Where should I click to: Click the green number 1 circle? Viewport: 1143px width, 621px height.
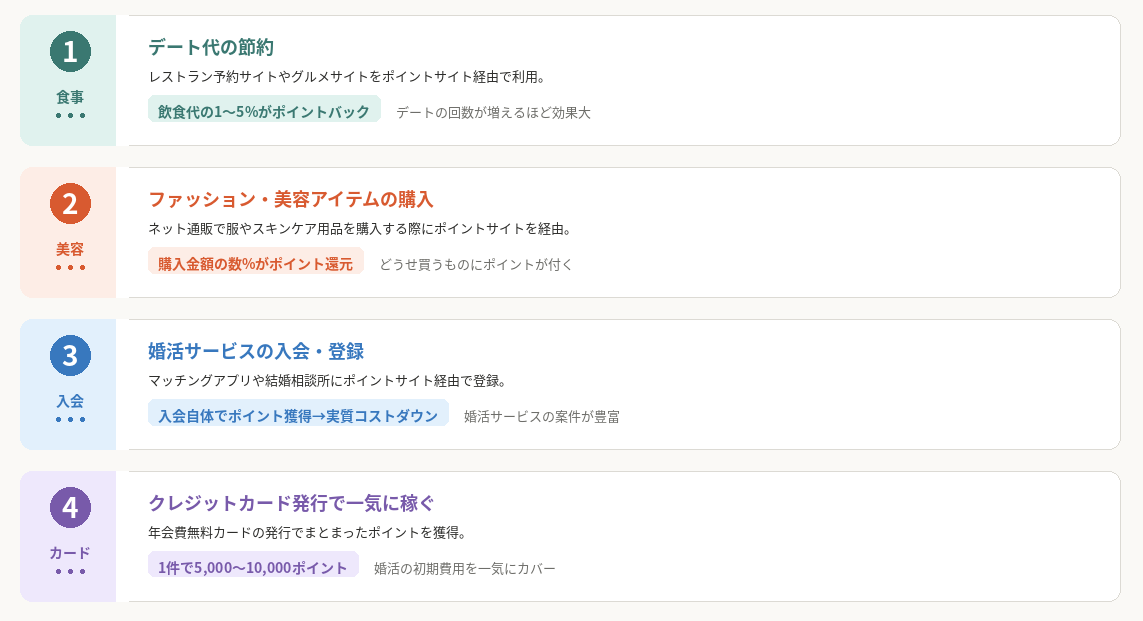pos(70,51)
